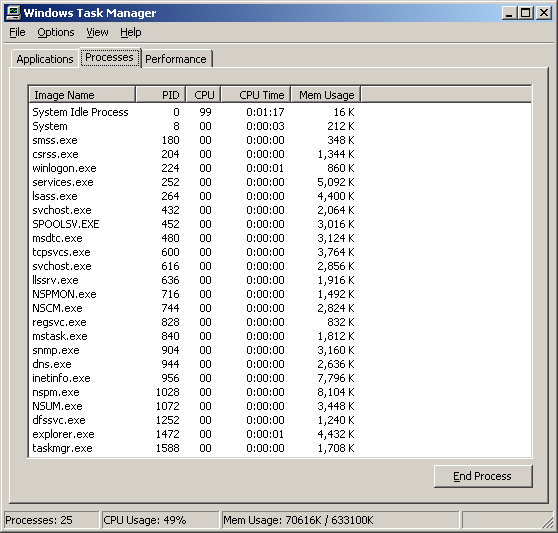
Task: Sort processes by PID column header
Action: [160, 95]
